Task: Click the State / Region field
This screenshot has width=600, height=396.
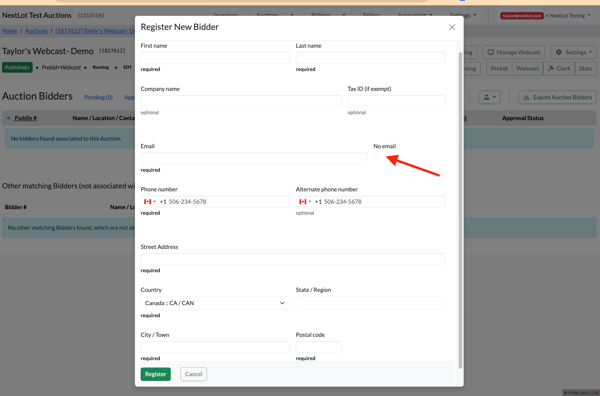Action: [x=370, y=303]
